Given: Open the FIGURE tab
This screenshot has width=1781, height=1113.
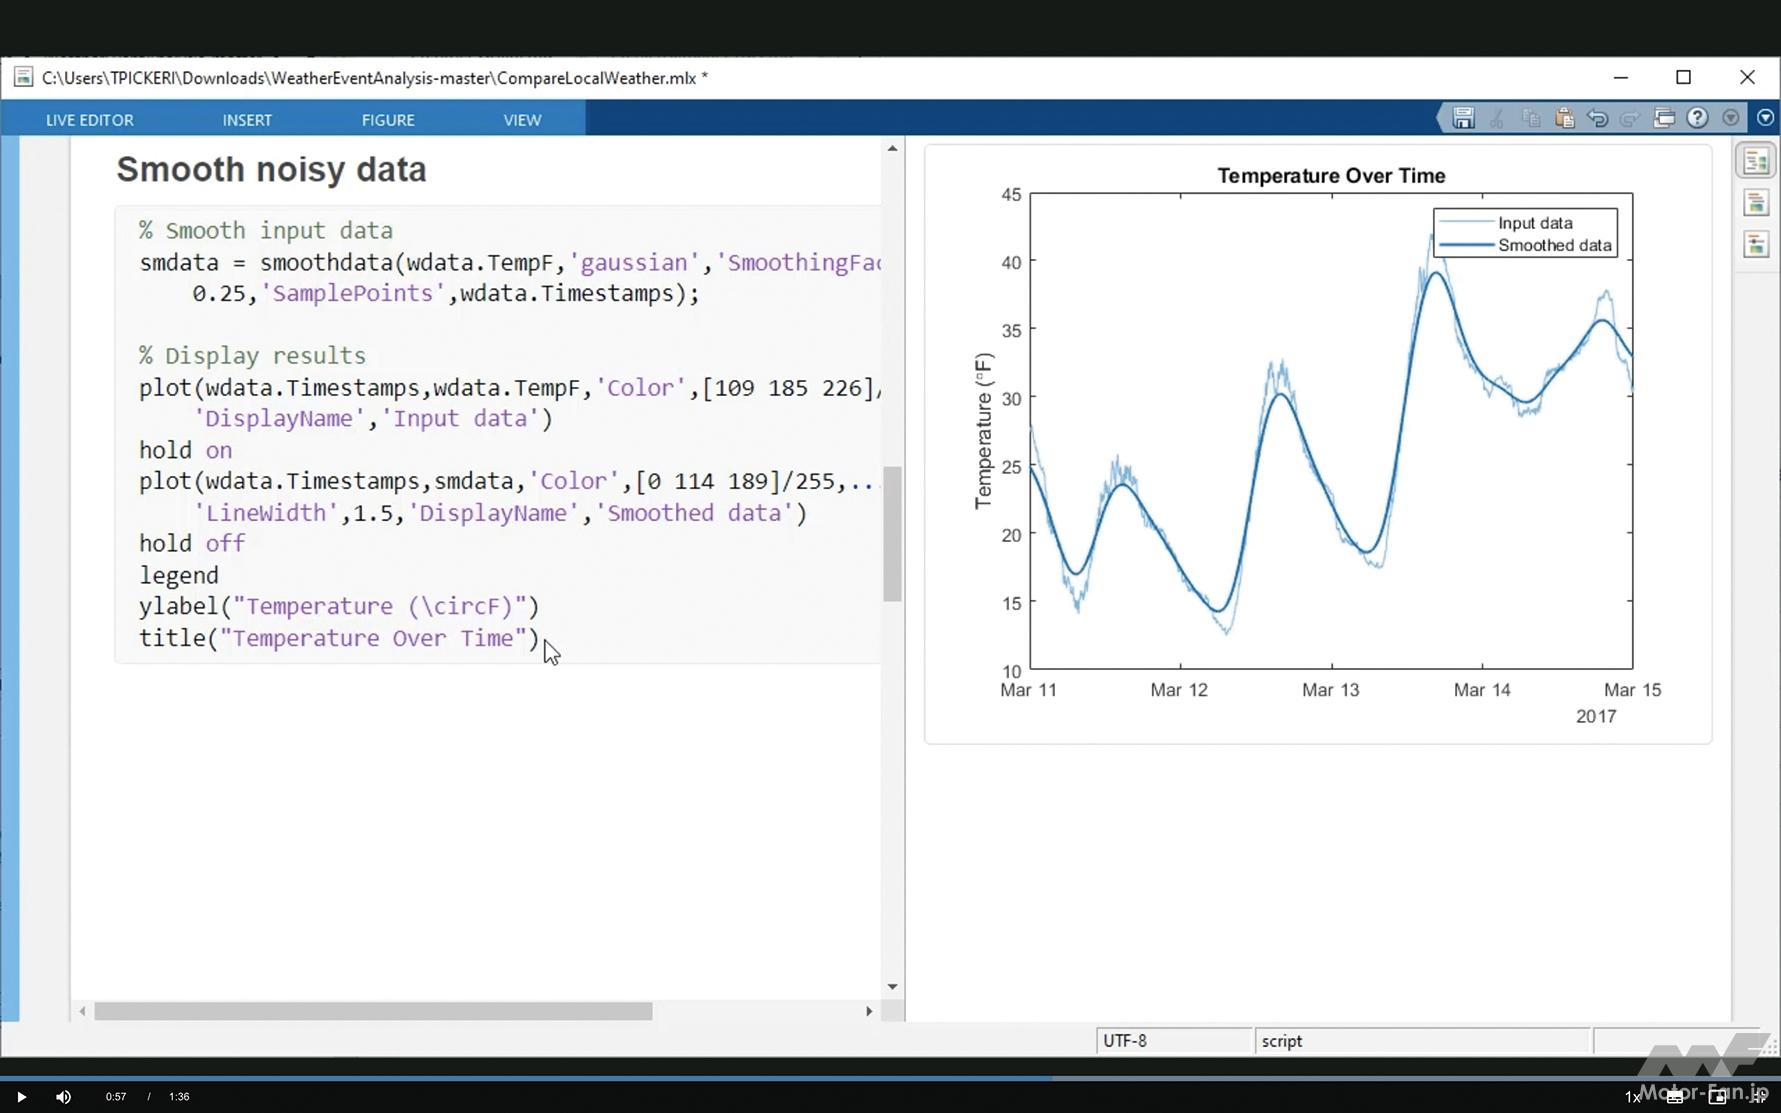Looking at the screenshot, I should (388, 120).
